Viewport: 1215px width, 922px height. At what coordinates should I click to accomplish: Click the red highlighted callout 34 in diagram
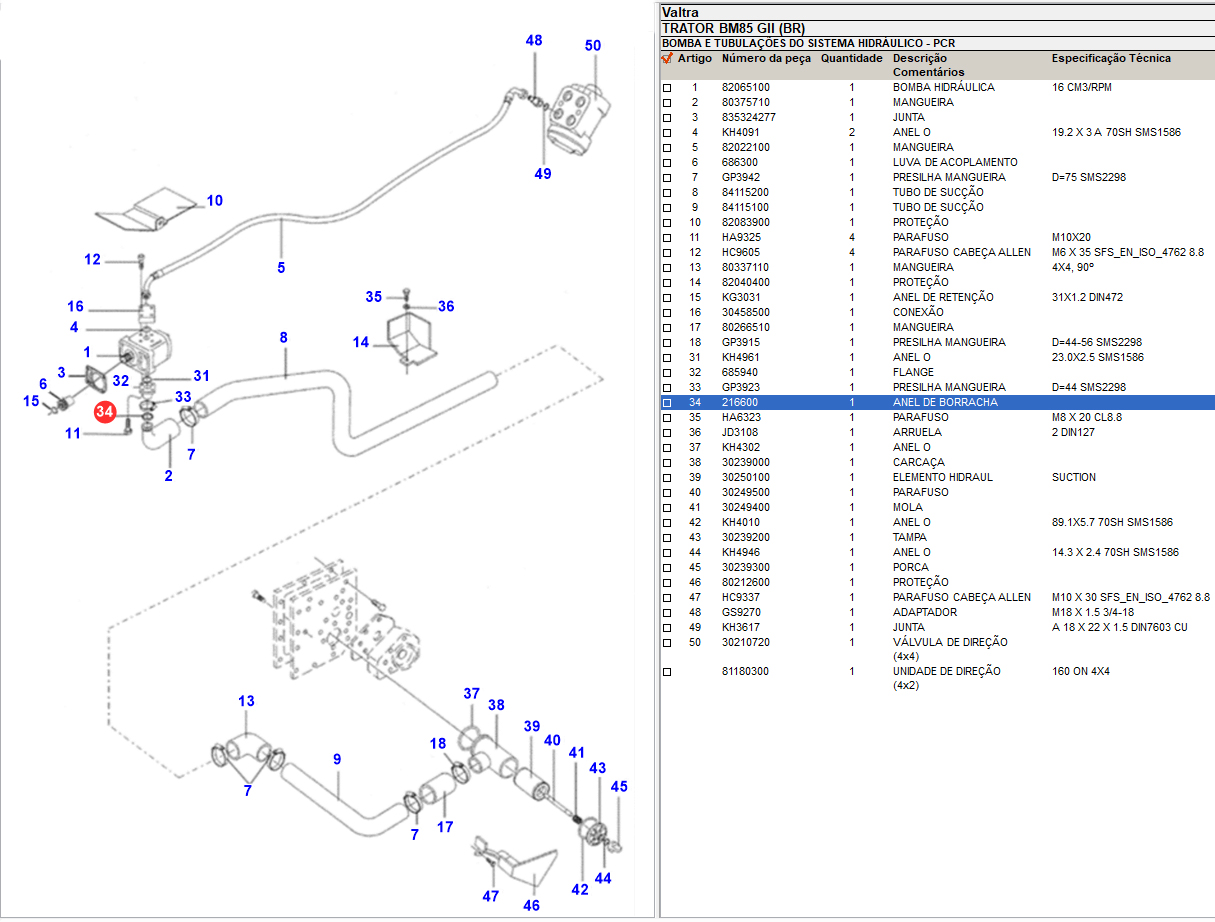click(x=105, y=411)
